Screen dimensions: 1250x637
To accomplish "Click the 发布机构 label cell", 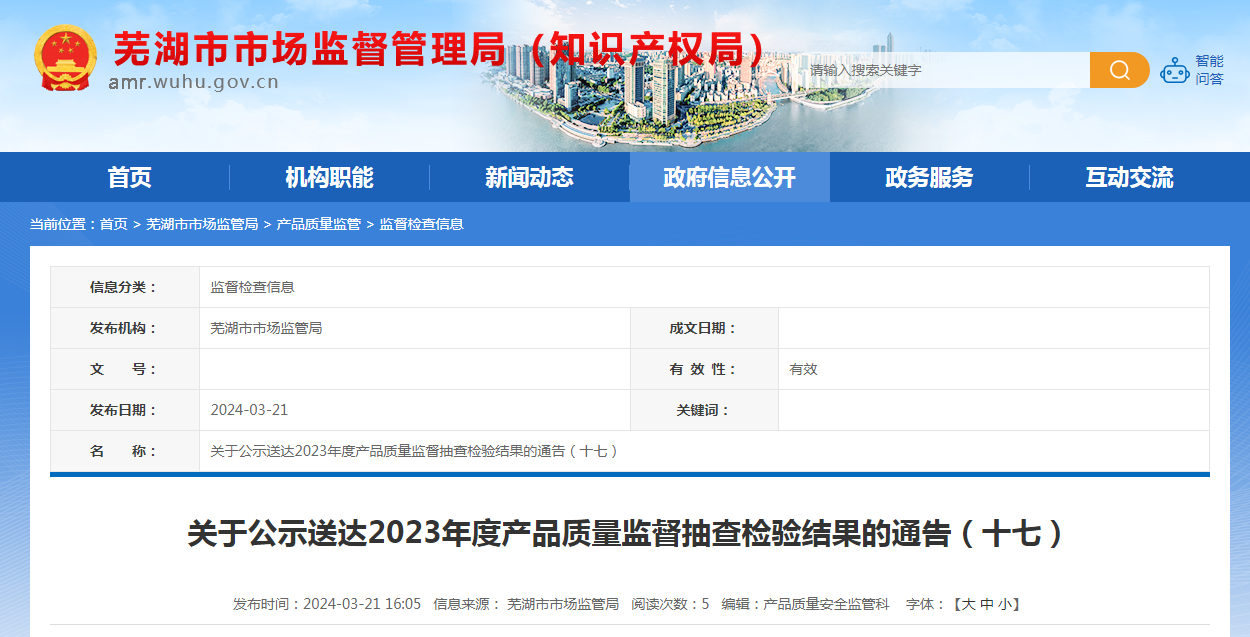I will pos(125,328).
